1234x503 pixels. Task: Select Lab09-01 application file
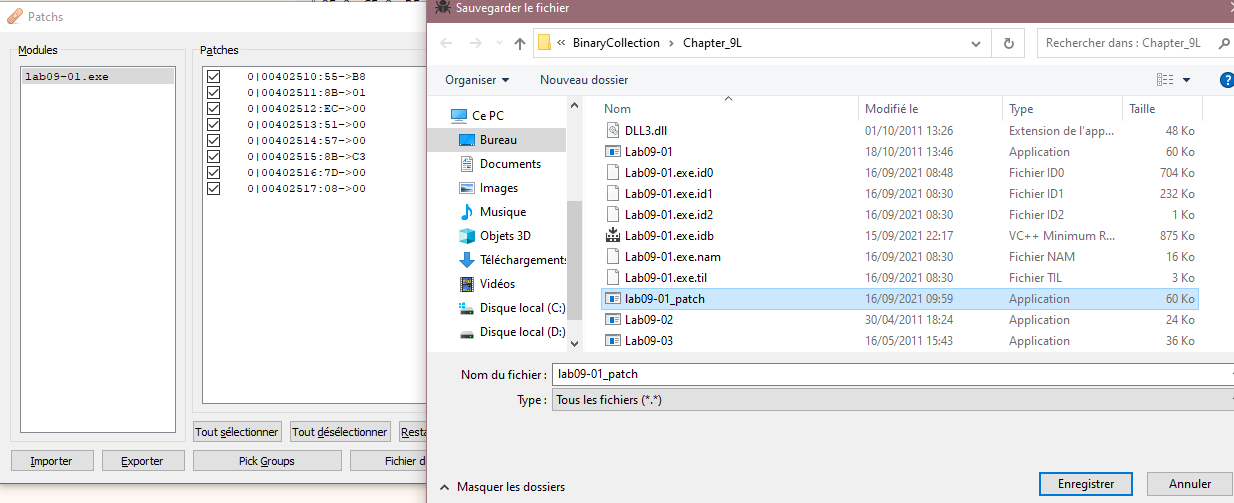coord(900,152)
